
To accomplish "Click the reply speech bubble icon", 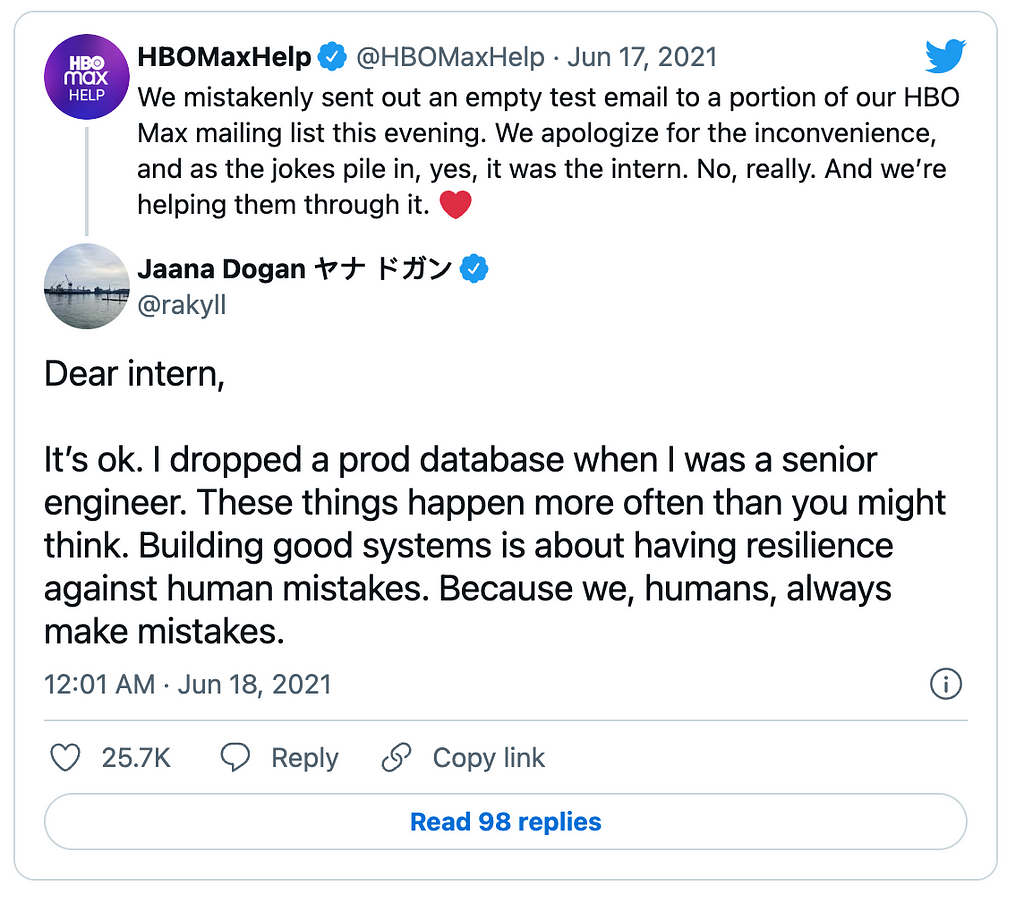I will [x=235, y=758].
